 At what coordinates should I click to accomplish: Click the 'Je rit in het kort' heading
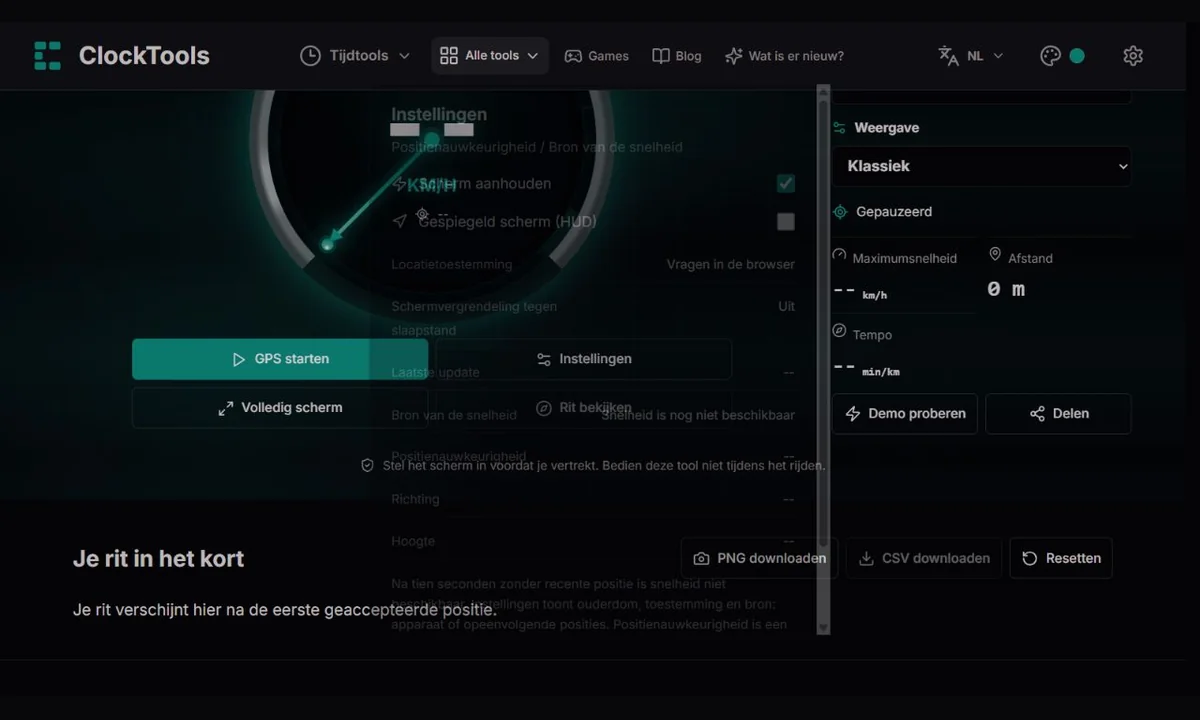(159, 558)
